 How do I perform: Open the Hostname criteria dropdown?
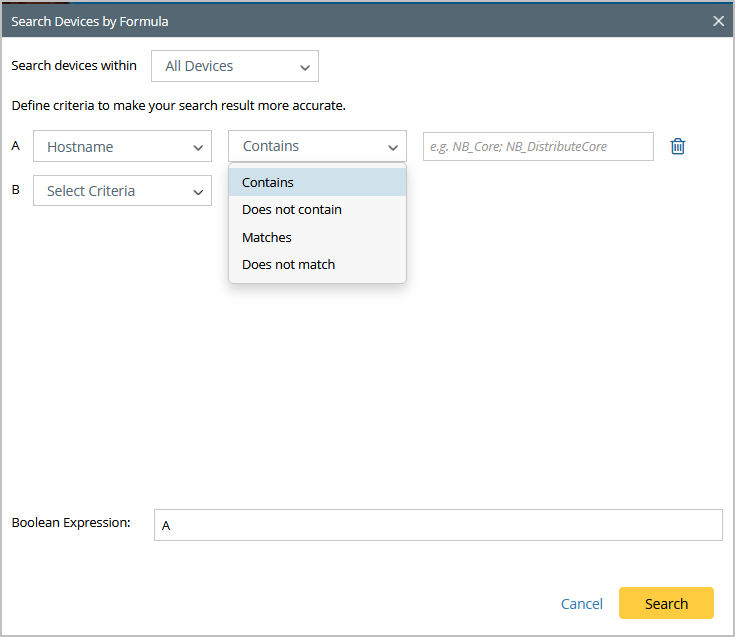122,147
